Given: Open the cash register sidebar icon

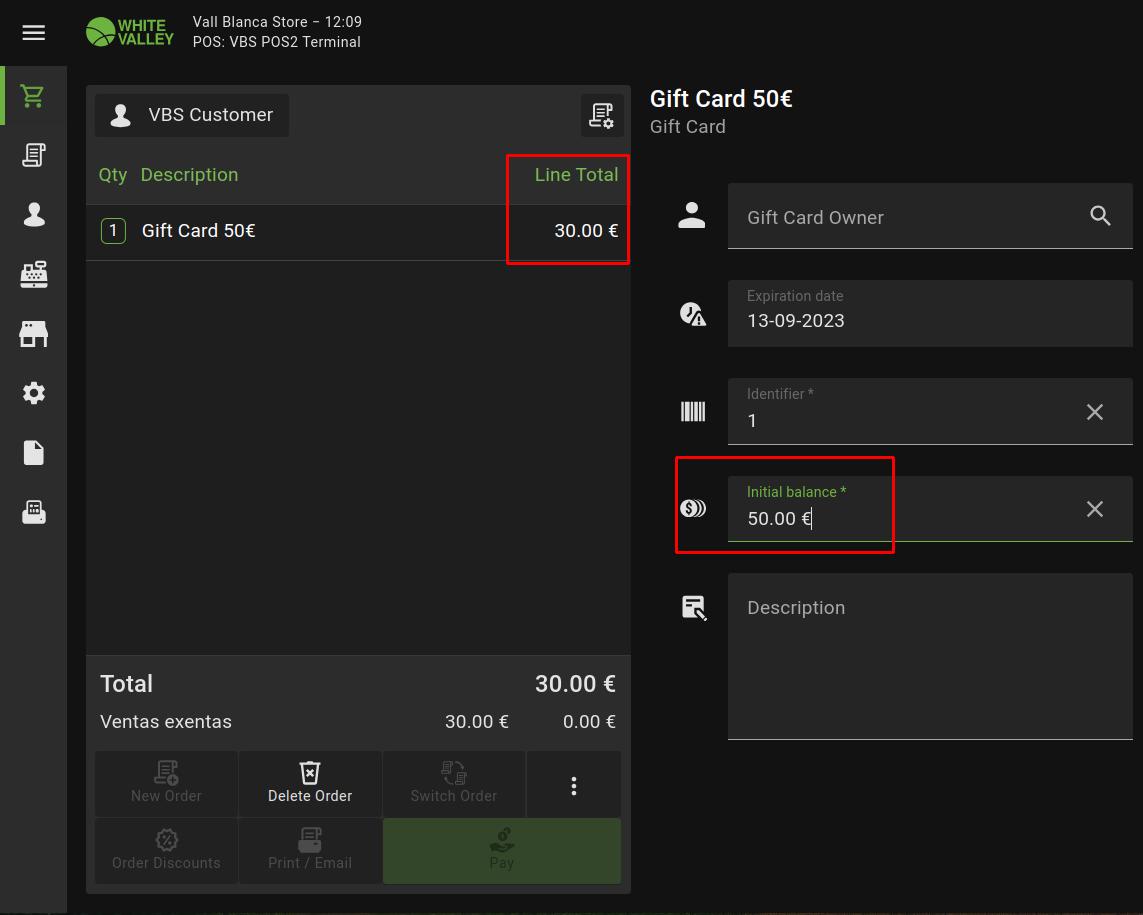Looking at the screenshot, I should [33, 274].
